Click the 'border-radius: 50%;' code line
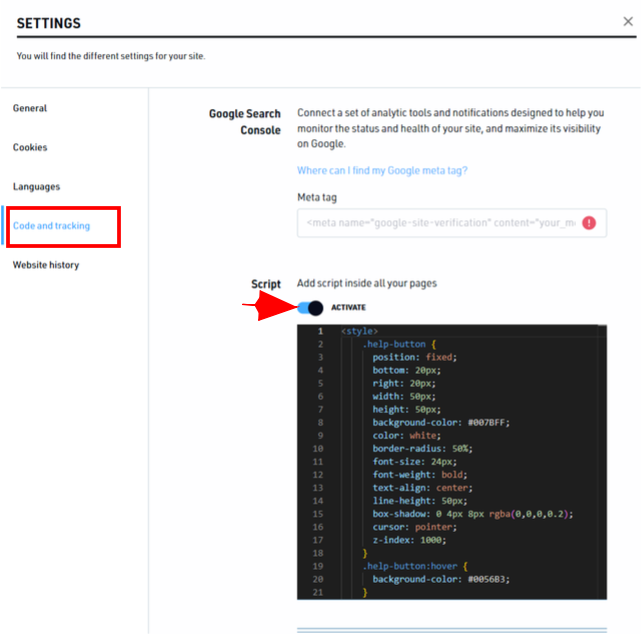644x641 pixels. click(x=422, y=449)
